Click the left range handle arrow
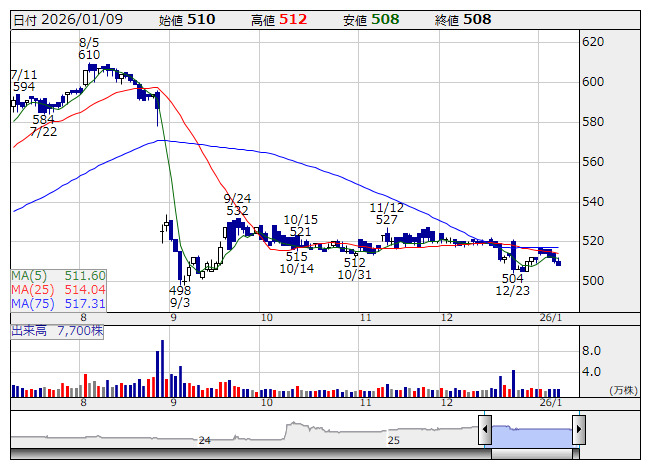 coord(484,432)
